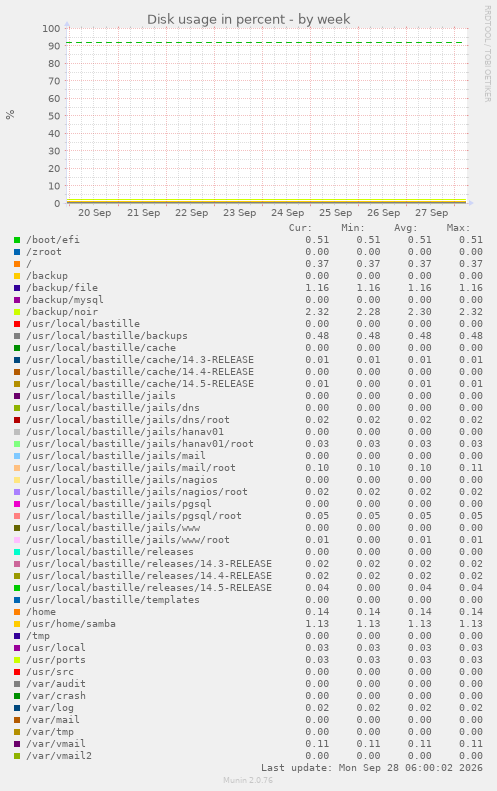
Task: Click the /usr/local/bastille/cache/14.4-RELEASE label
Action: click(140, 372)
